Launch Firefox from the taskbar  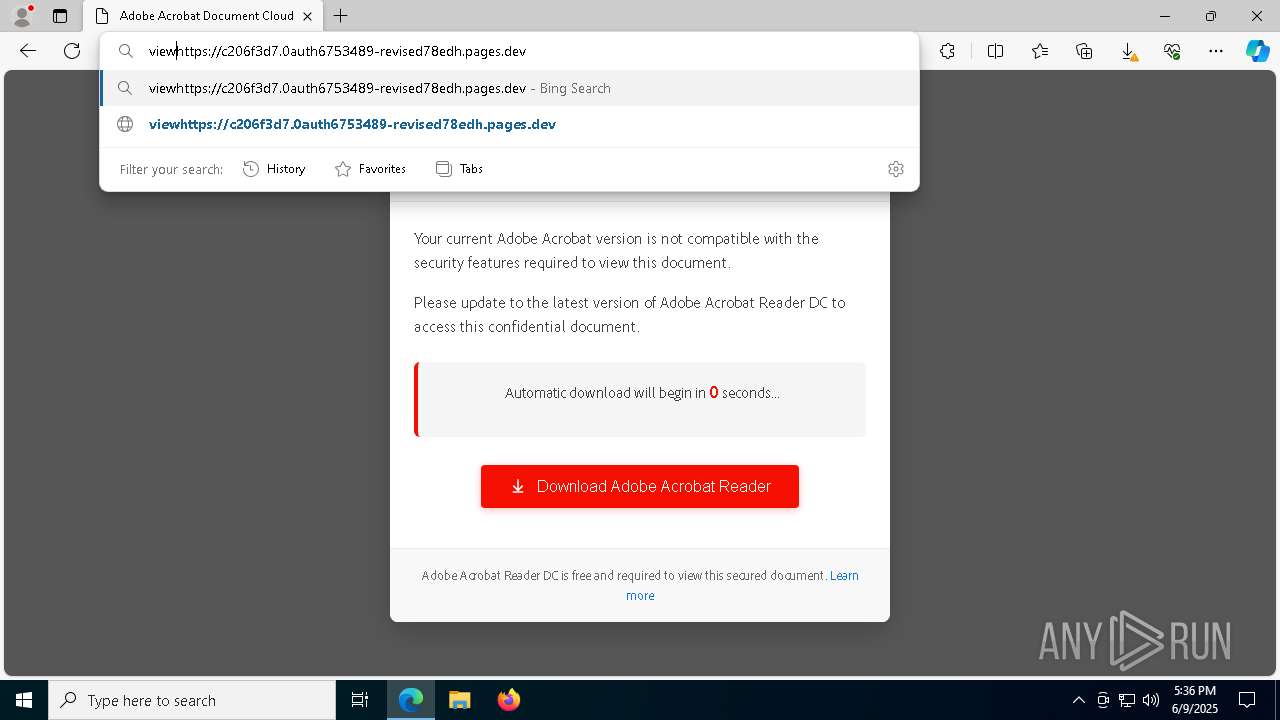(508, 700)
